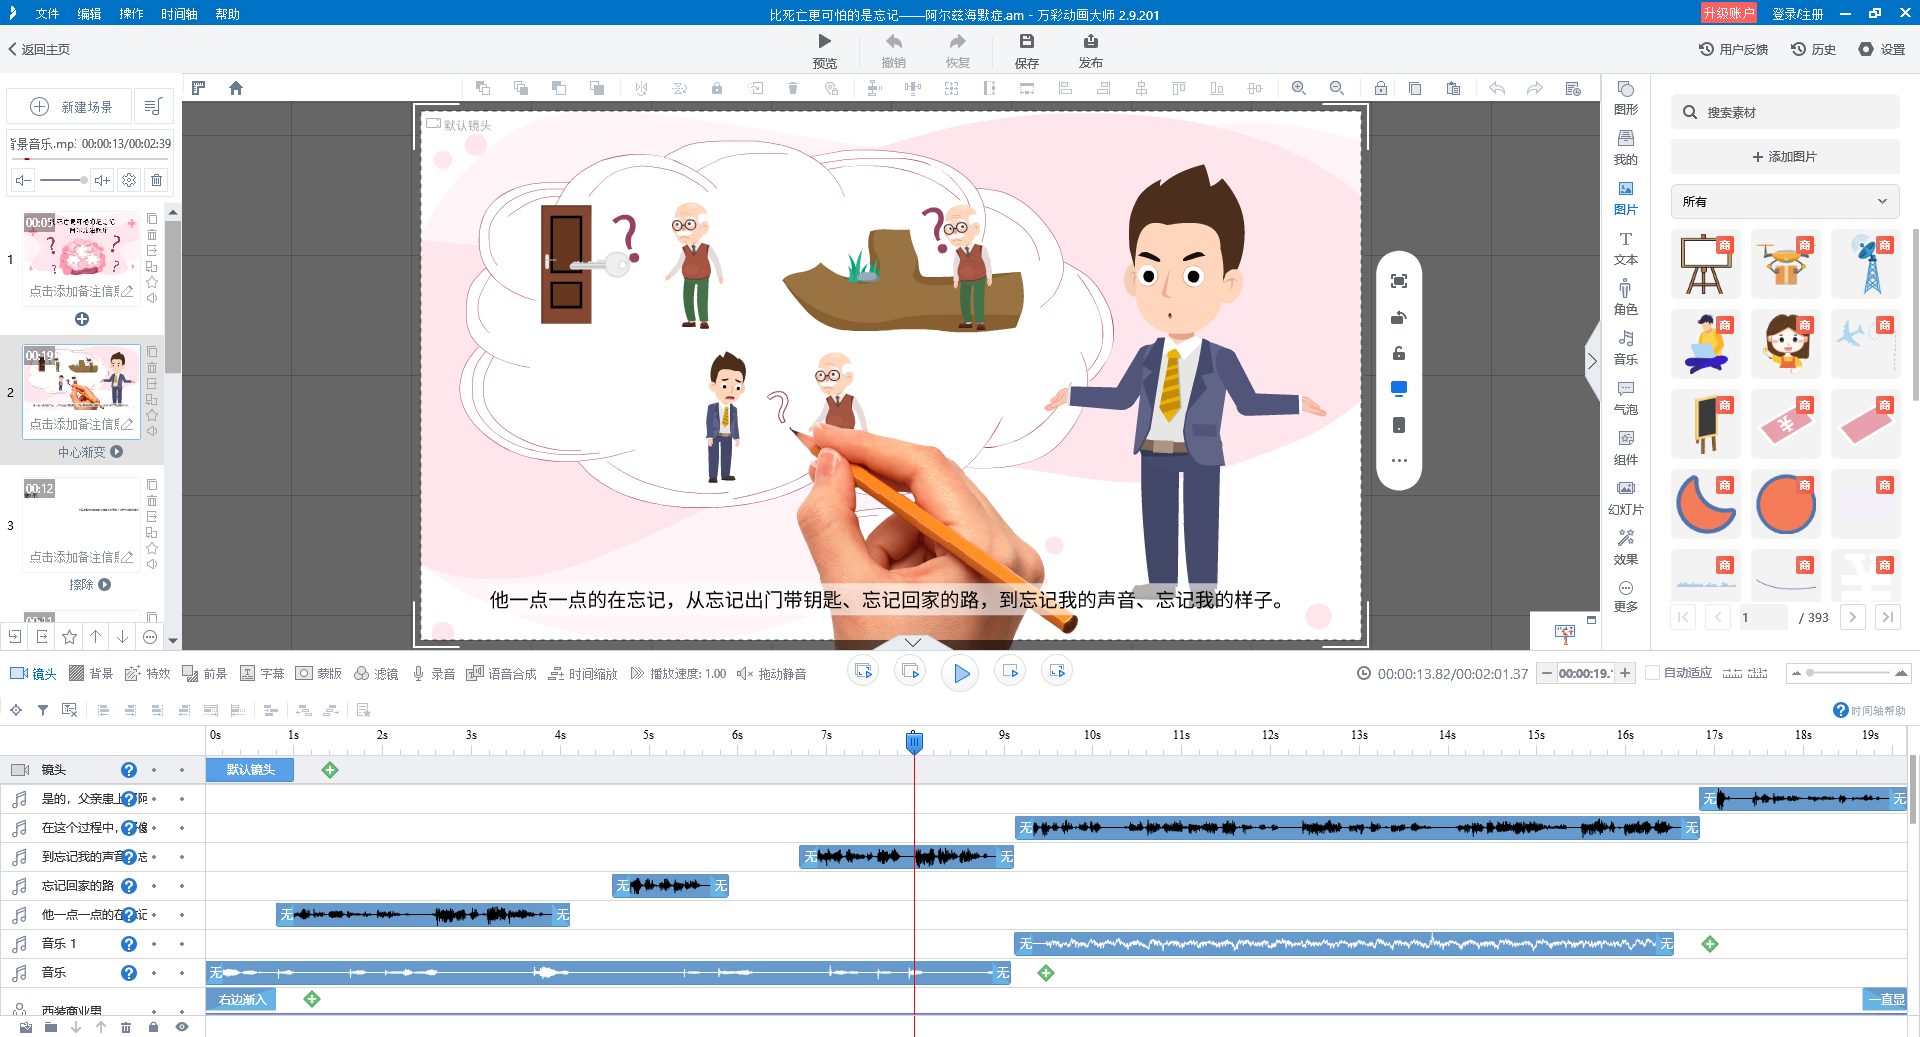Click the home icon in canvas toolbar
The height and width of the screenshot is (1037, 1920).
coord(236,88)
